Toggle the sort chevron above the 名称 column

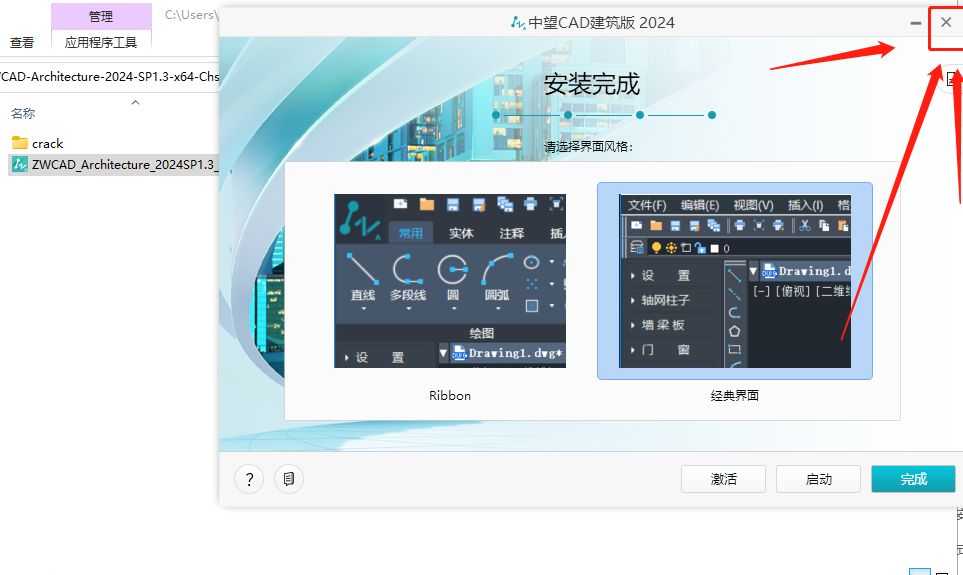[x=136, y=103]
